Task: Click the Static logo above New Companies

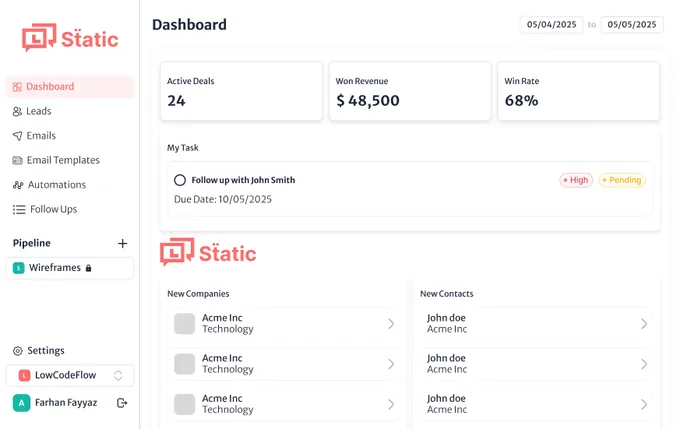Action: (208, 252)
